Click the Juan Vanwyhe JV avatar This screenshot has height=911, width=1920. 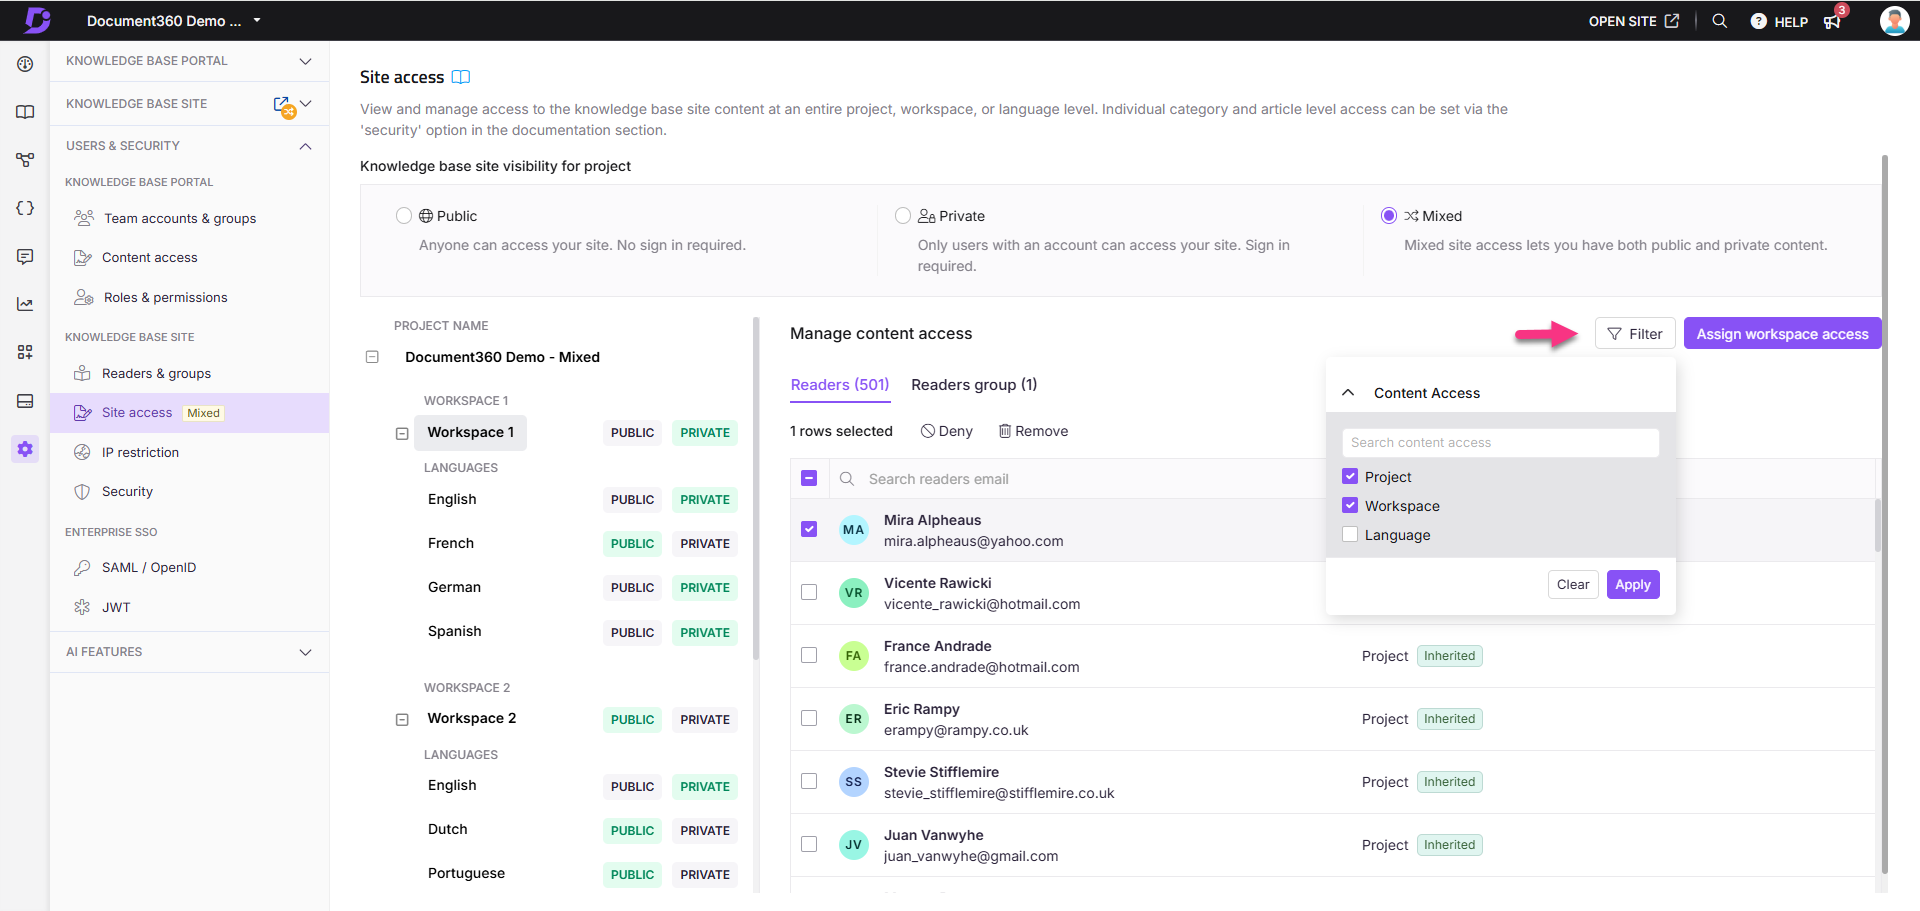853,844
